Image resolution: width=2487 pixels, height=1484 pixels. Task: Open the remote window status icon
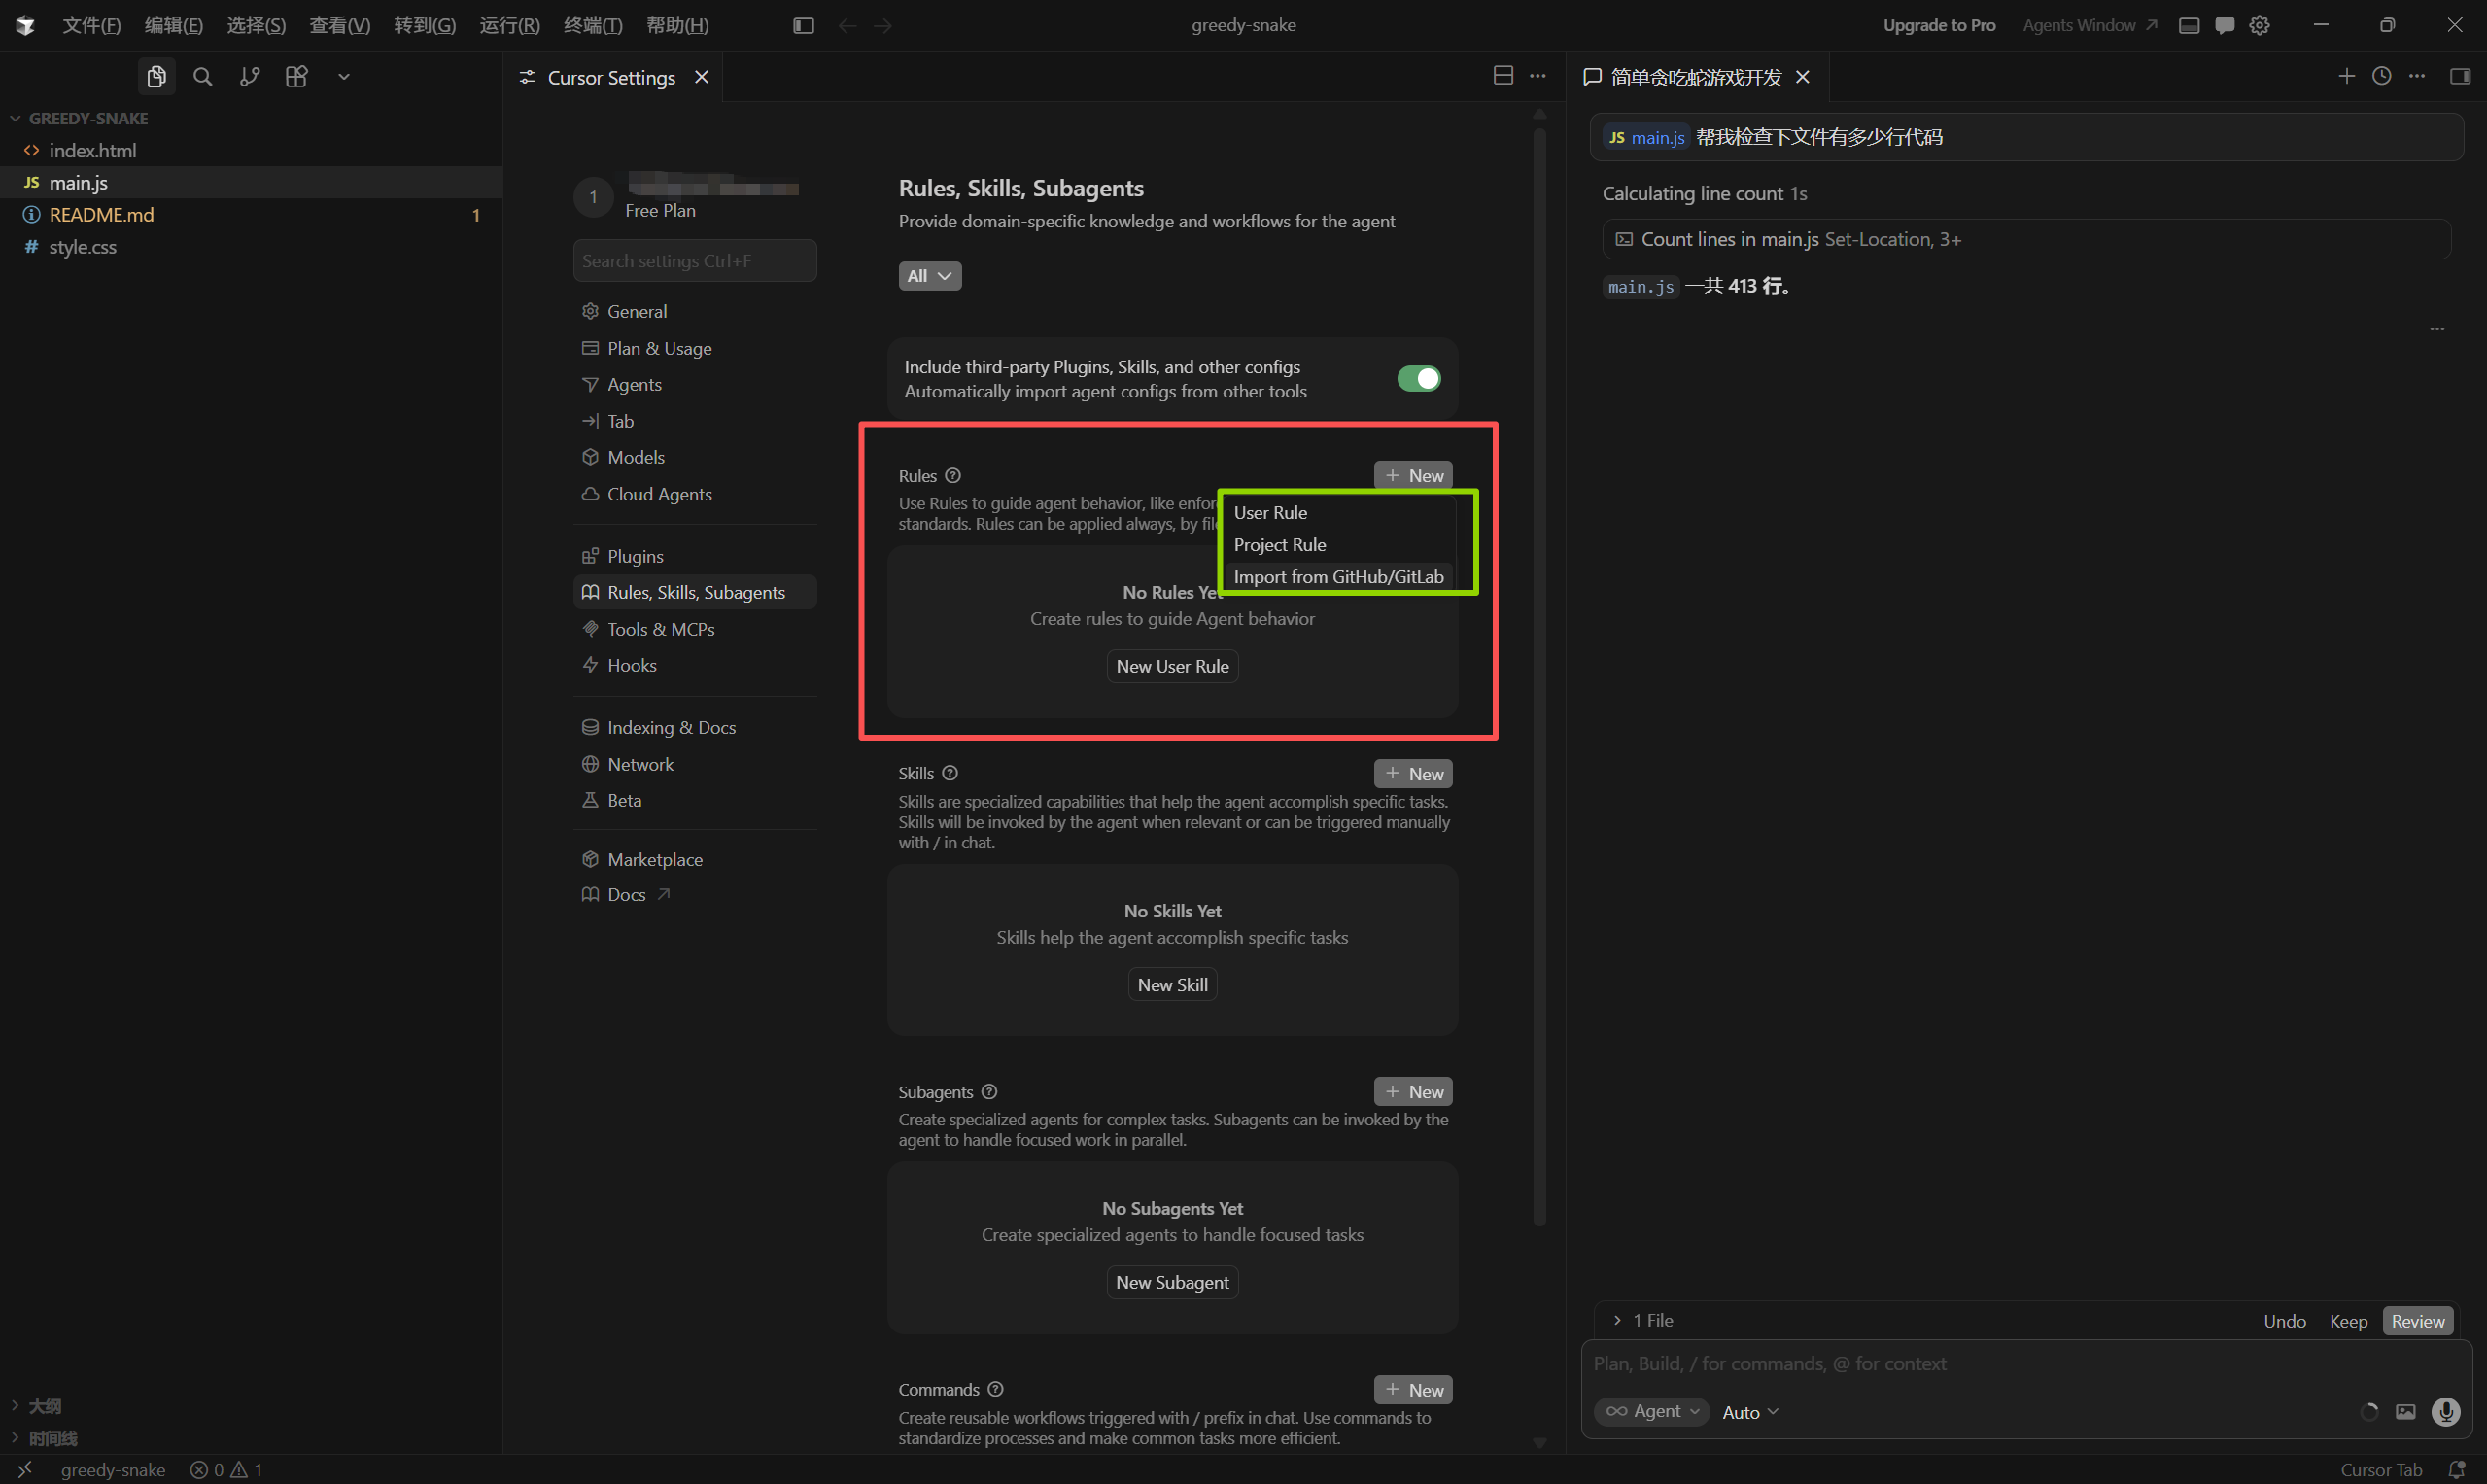click(25, 1470)
